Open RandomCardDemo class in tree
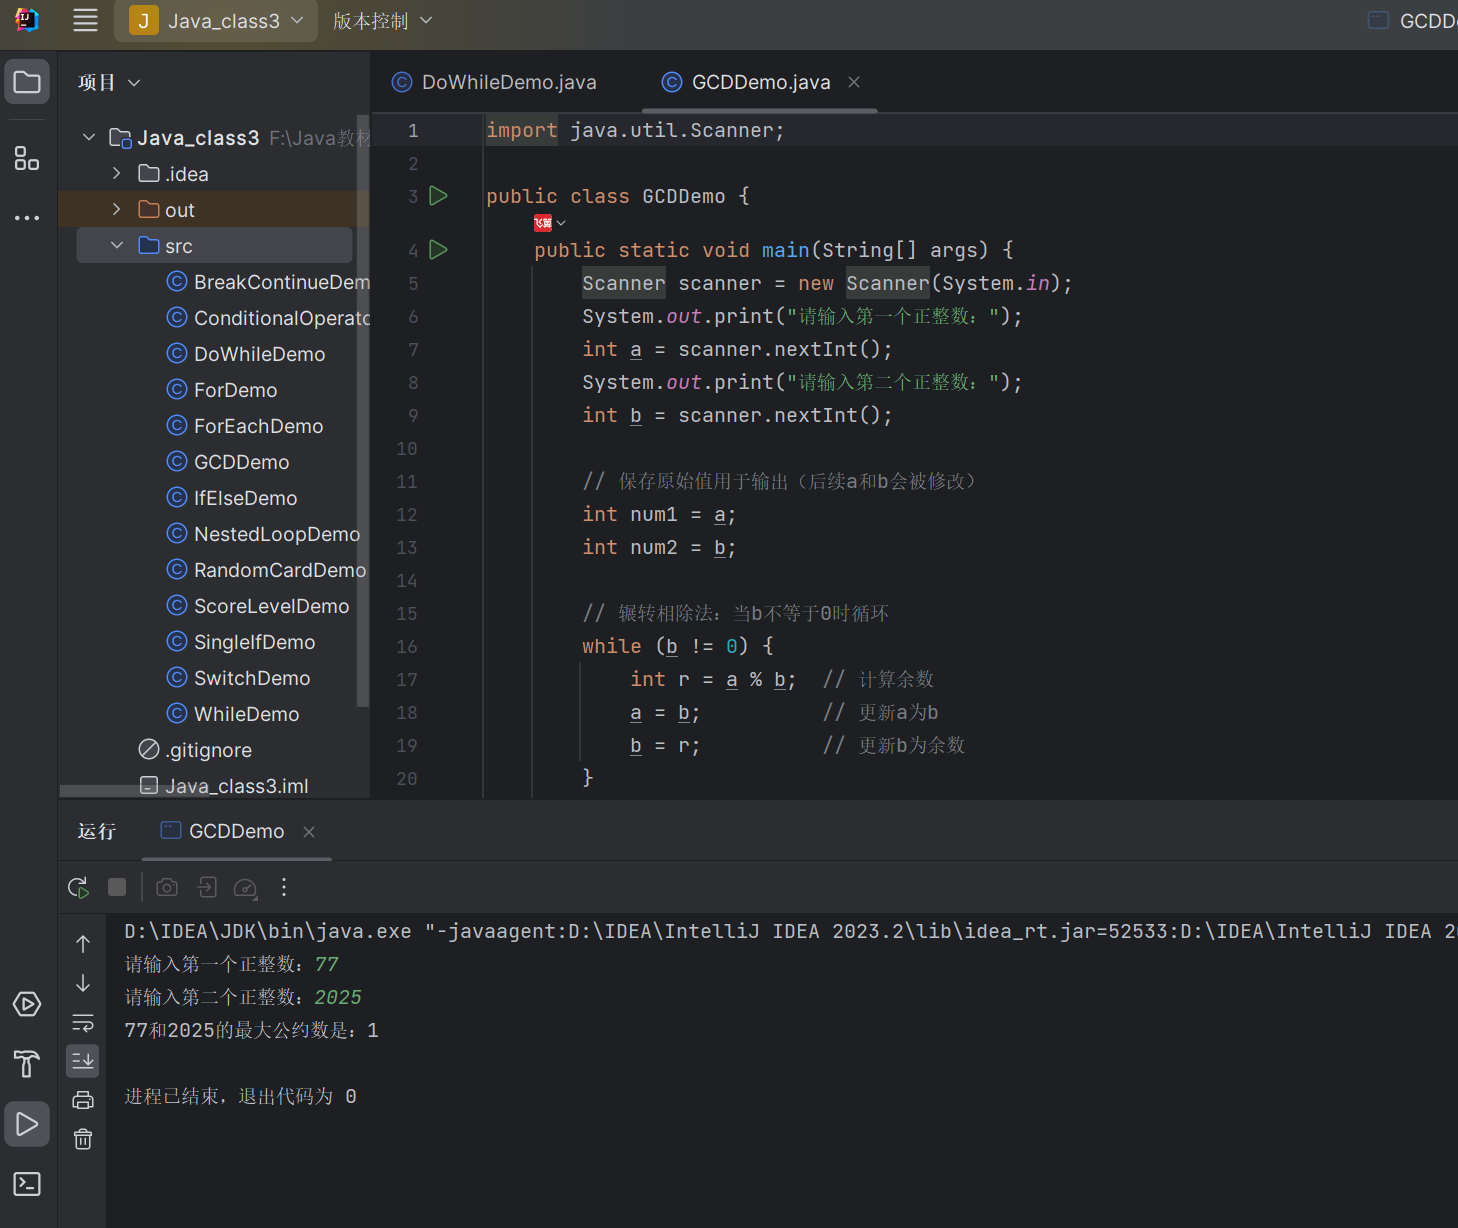Screen dimensions: 1458x1228 [x=266, y=570]
